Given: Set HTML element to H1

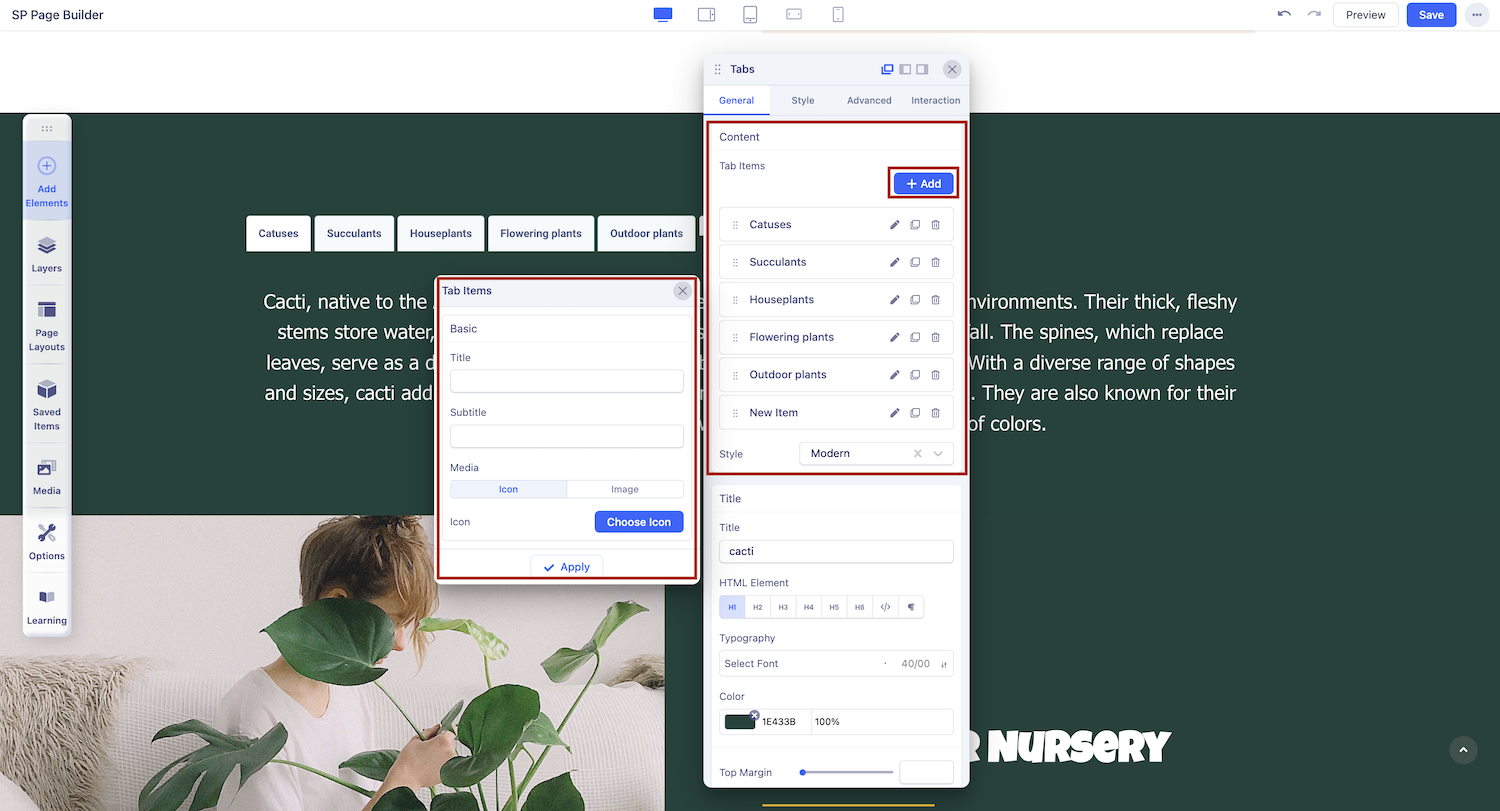Looking at the screenshot, I should (732, 607).
